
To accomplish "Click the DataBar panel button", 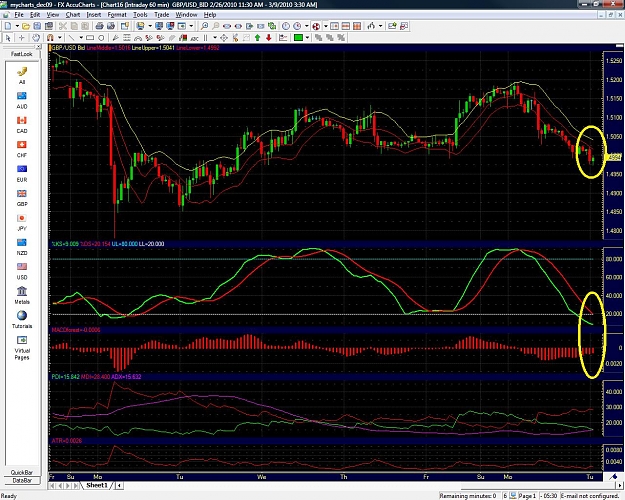I will click(22, 480).
